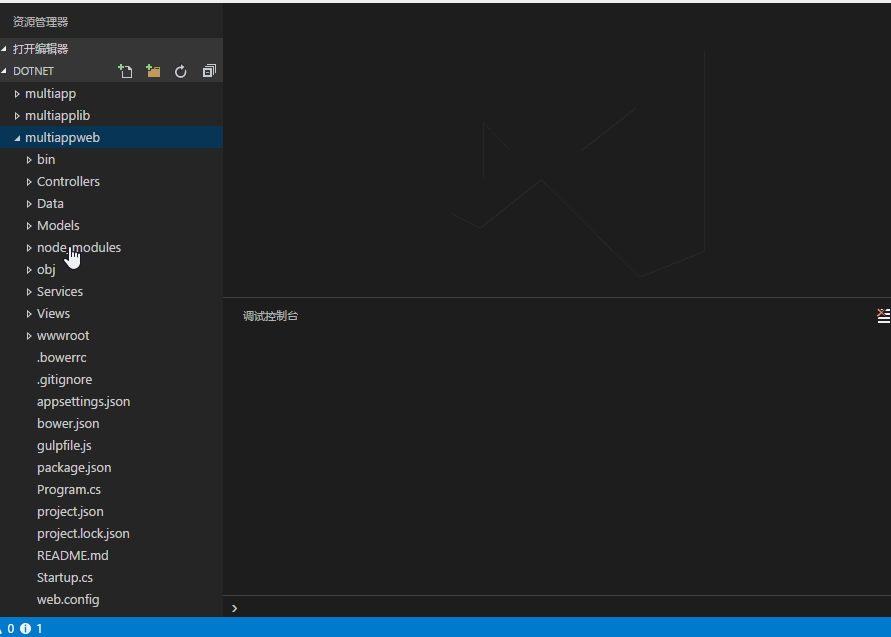This screenshot has width=891, height=637.
Task: Show the error count 0 in status bar
Action: (7, 628)
